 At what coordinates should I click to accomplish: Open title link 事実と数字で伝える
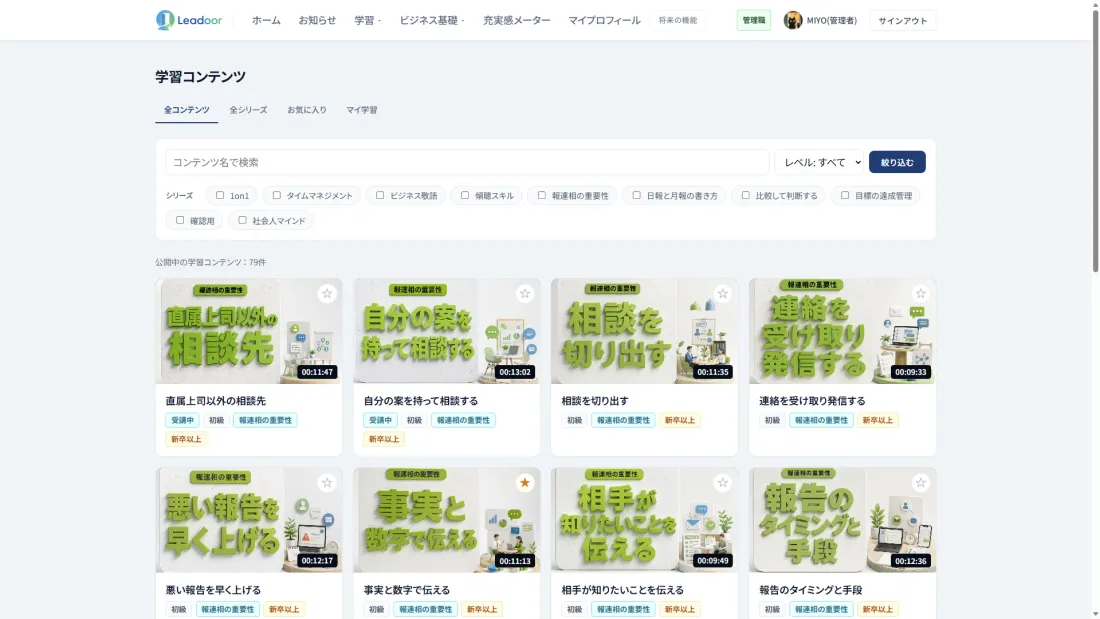pos(407,590)
